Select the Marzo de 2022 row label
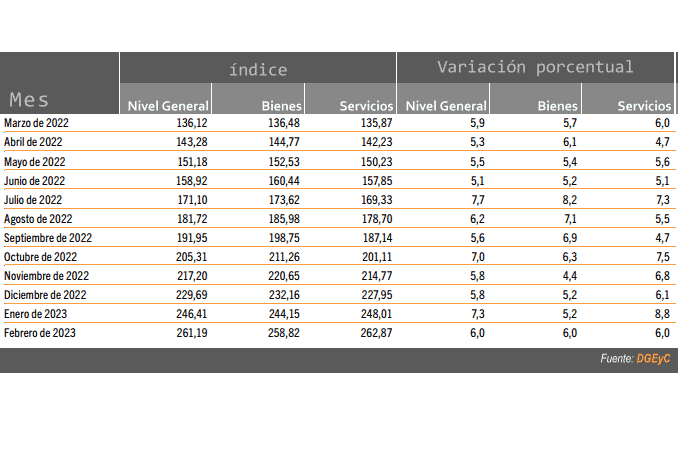This screenshot has height=452, width=678. click(36, 123)
